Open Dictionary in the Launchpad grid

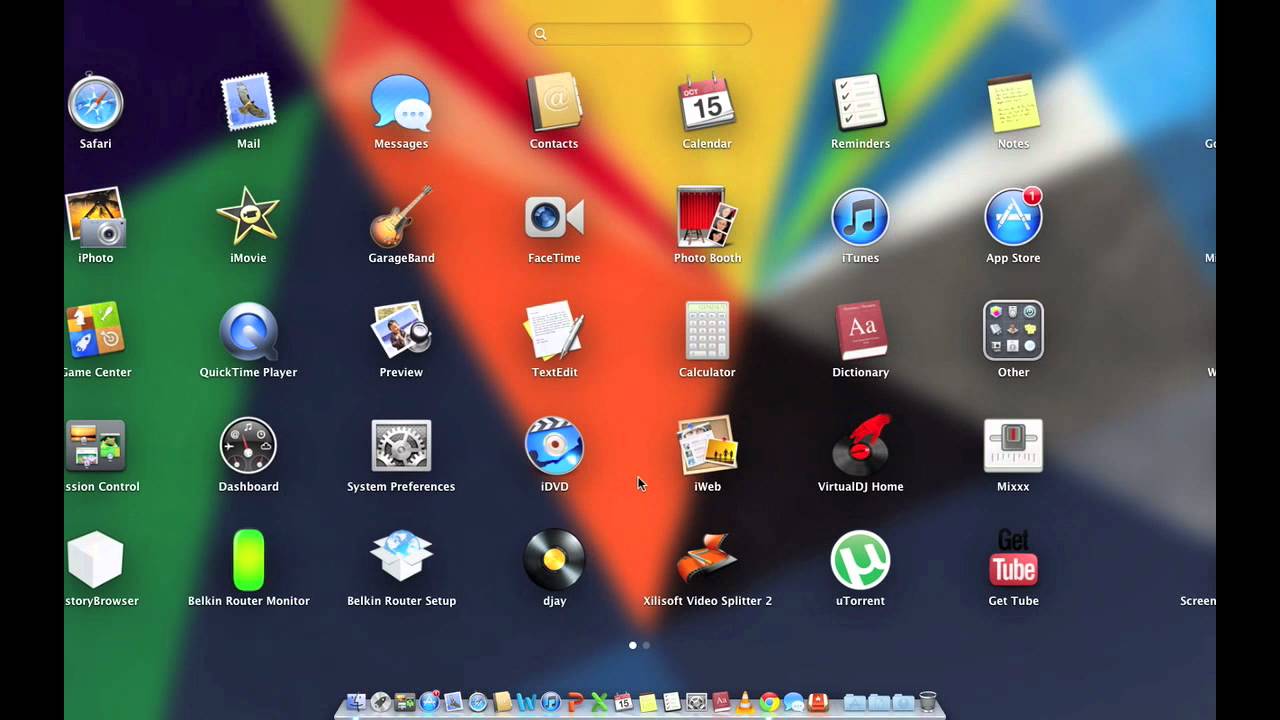click(860, 332)
